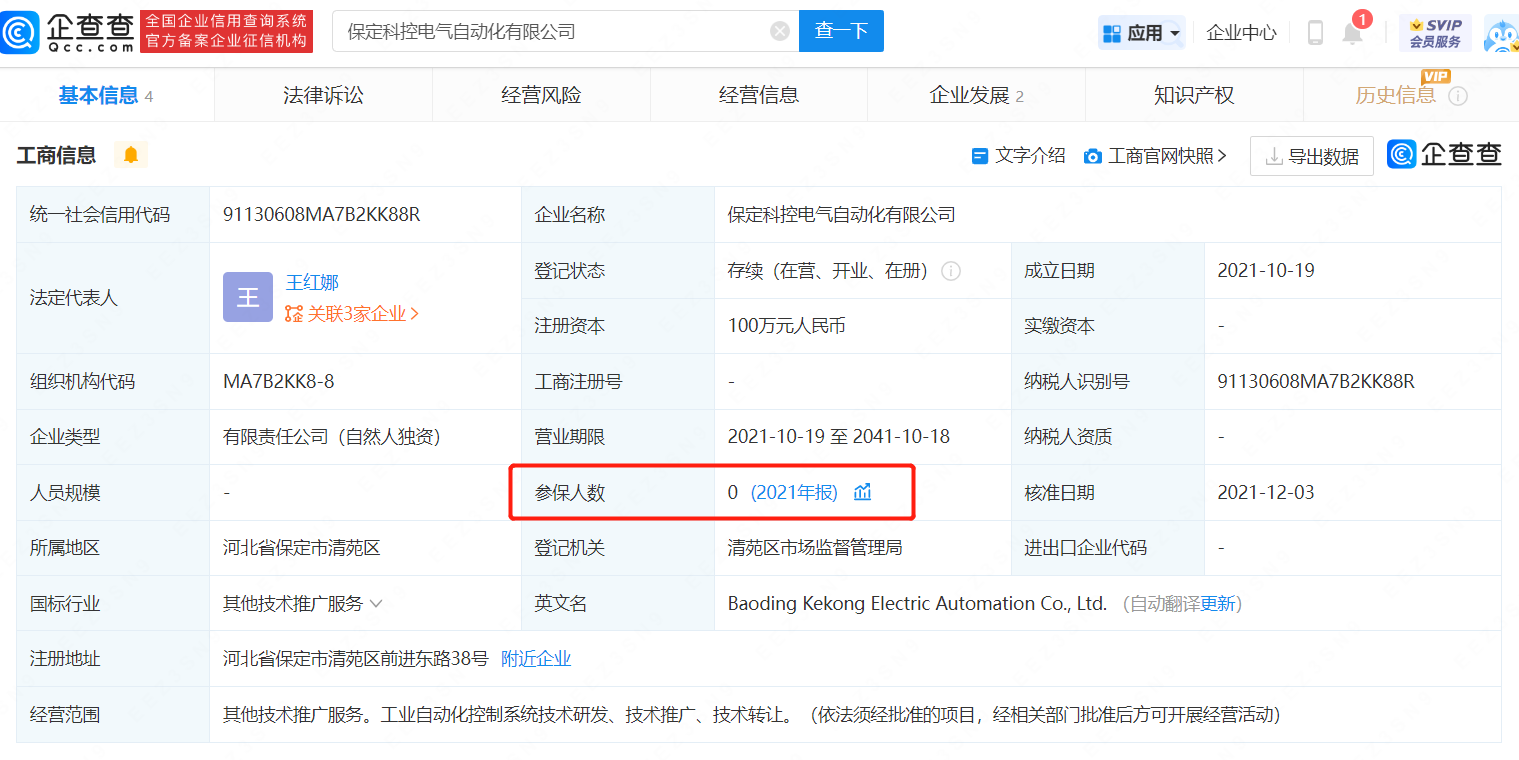Click the 企业名称 value 保定科控电气自动化有限公司
Viewport: 1519px width, 760px height.
pos(841,215)
